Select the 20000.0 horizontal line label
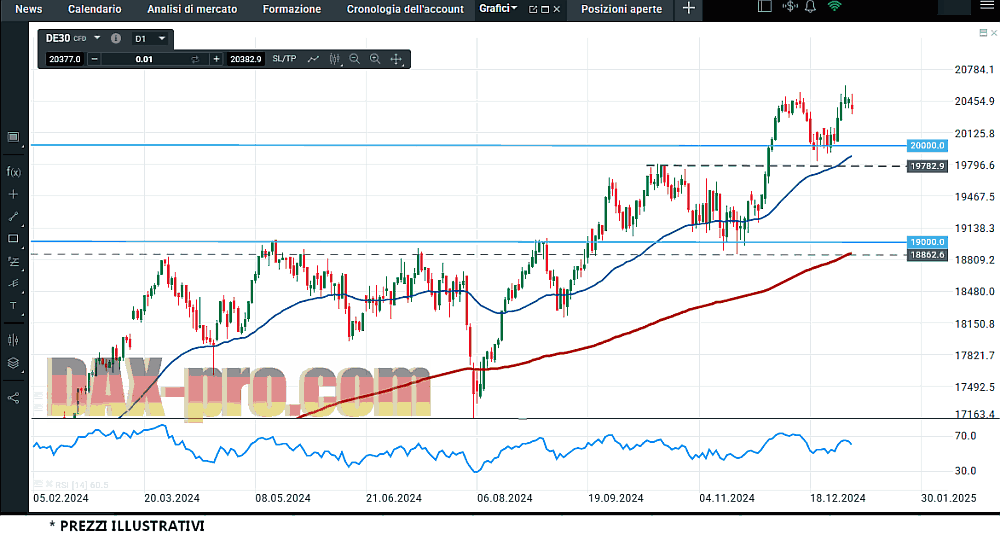 (x=927, y=145)
